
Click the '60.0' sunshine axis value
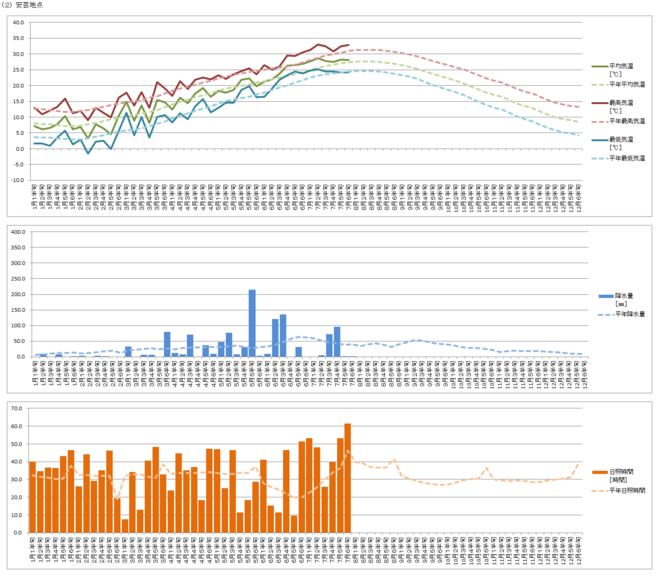coord(16,426)
